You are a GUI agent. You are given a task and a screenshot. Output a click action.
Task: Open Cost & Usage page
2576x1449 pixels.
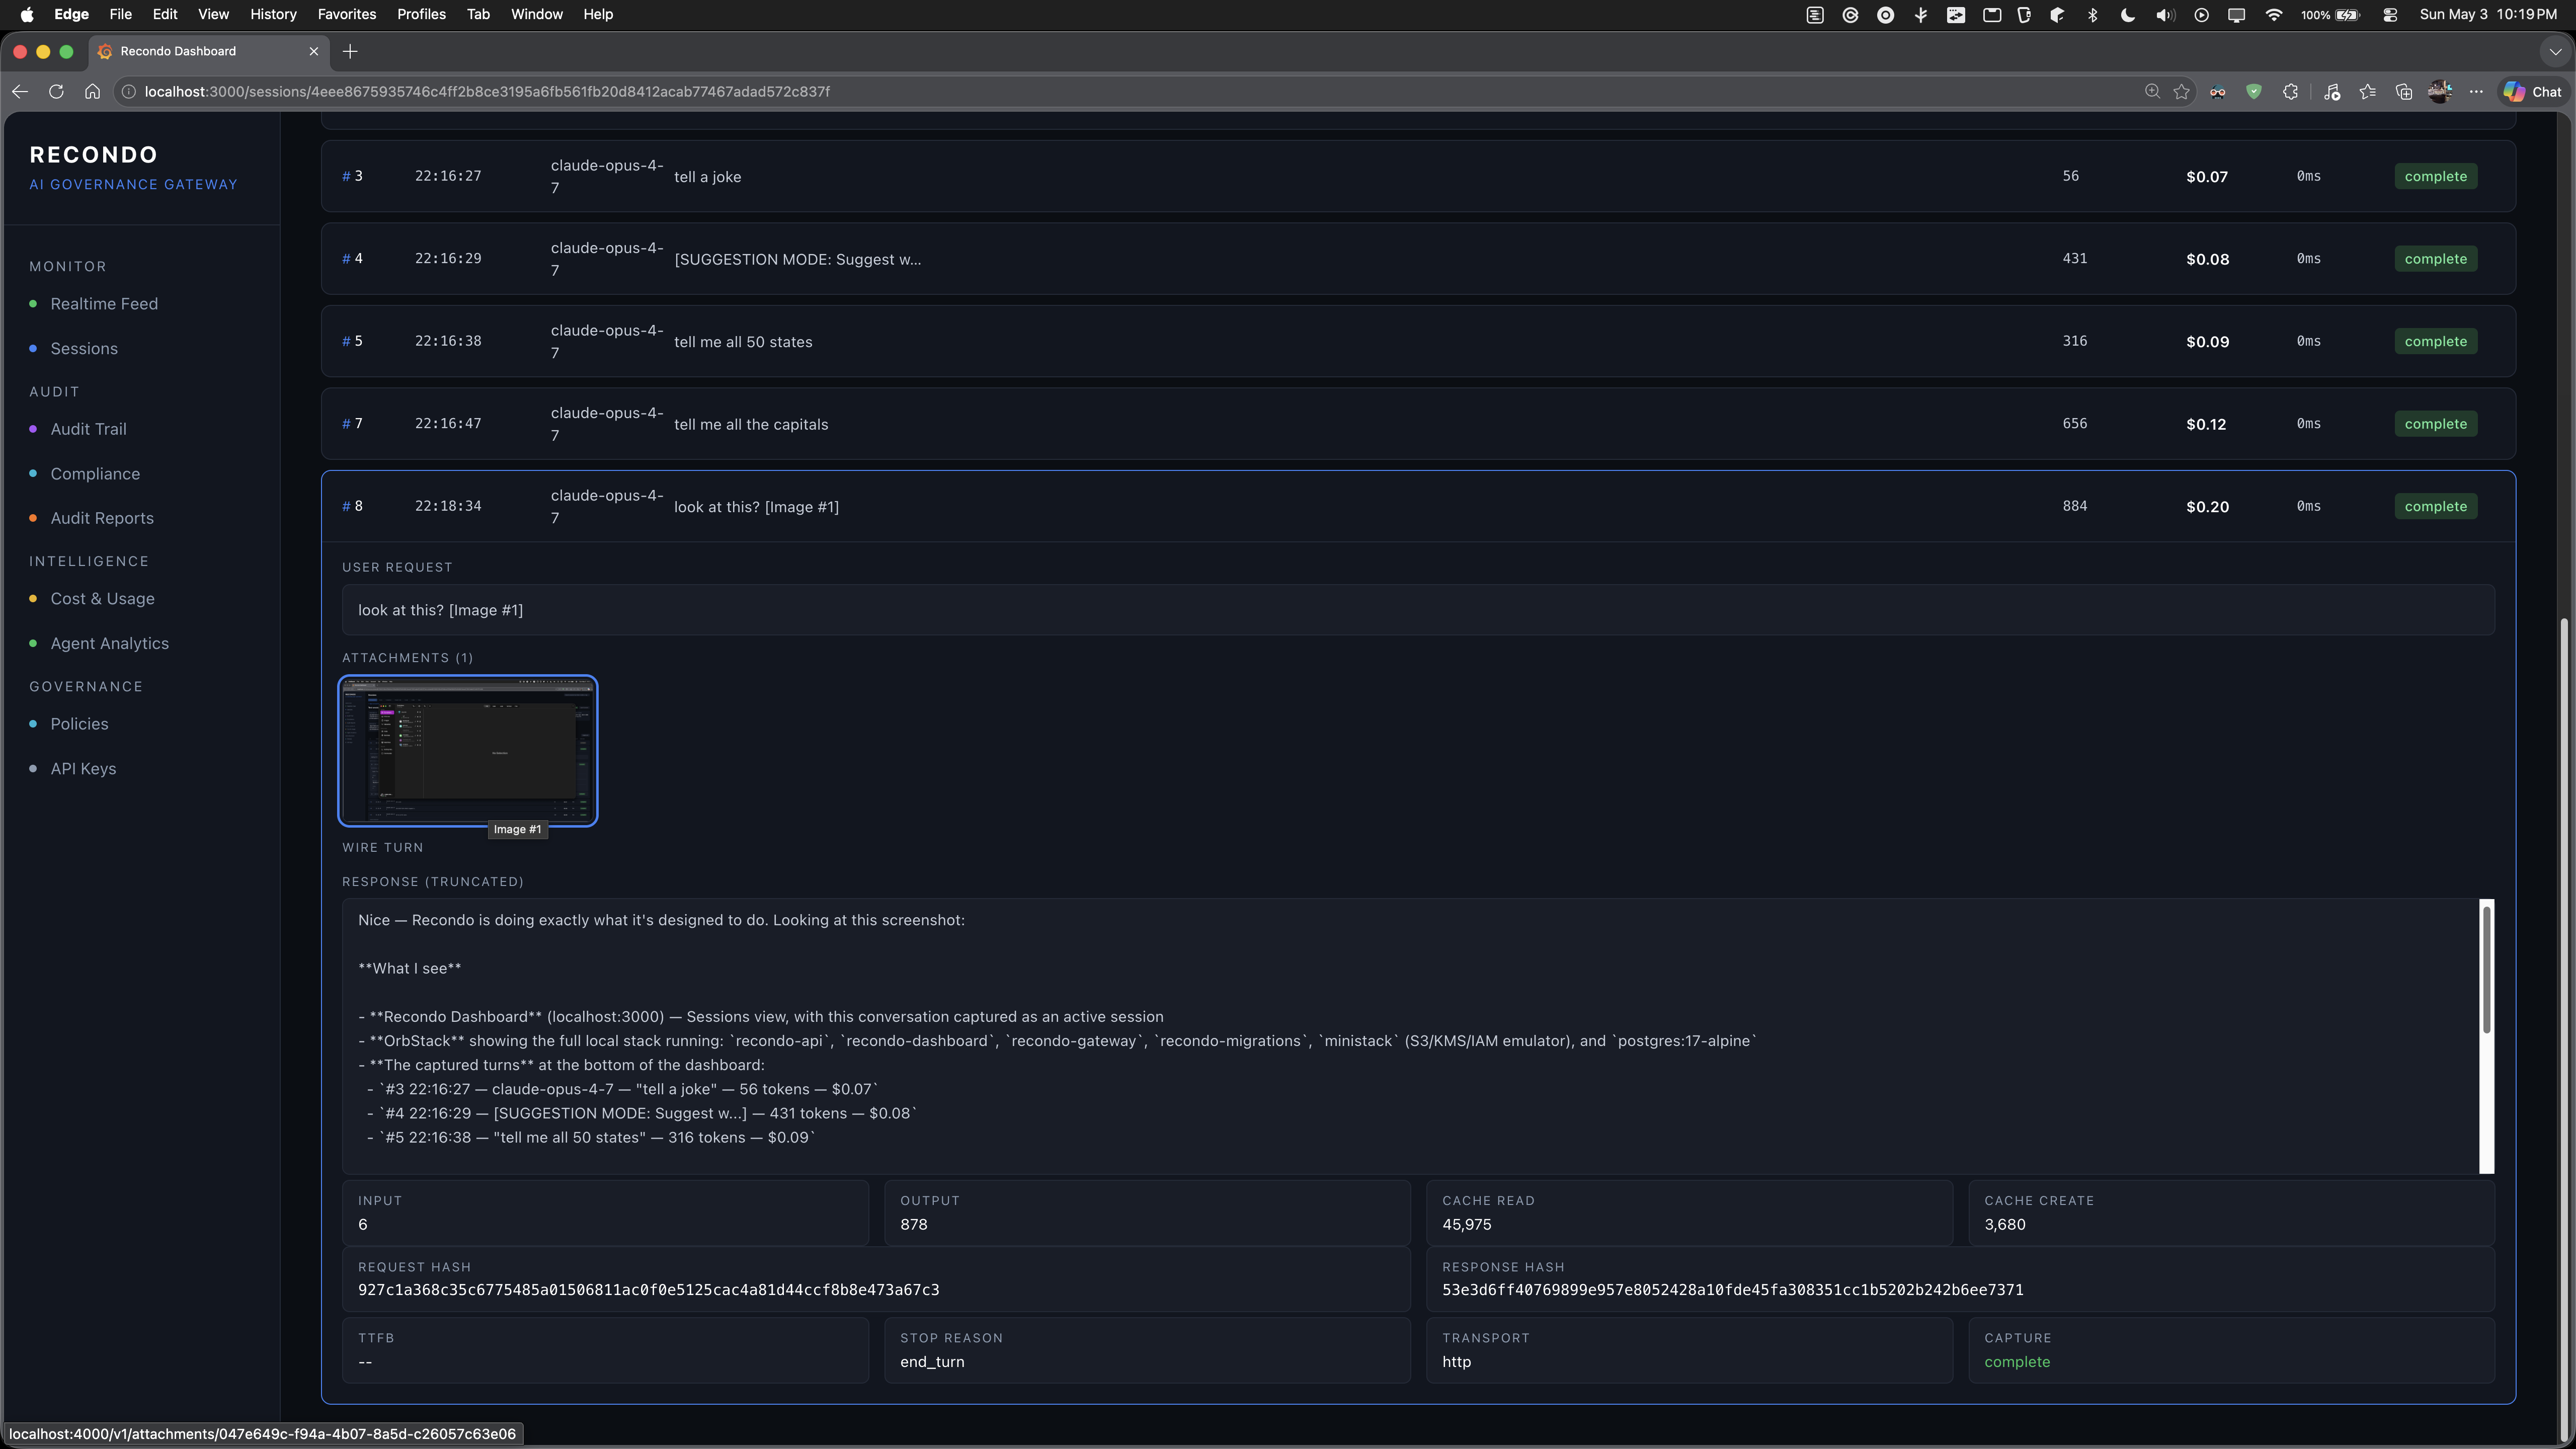pyautogui.click(x=102, y=599)
